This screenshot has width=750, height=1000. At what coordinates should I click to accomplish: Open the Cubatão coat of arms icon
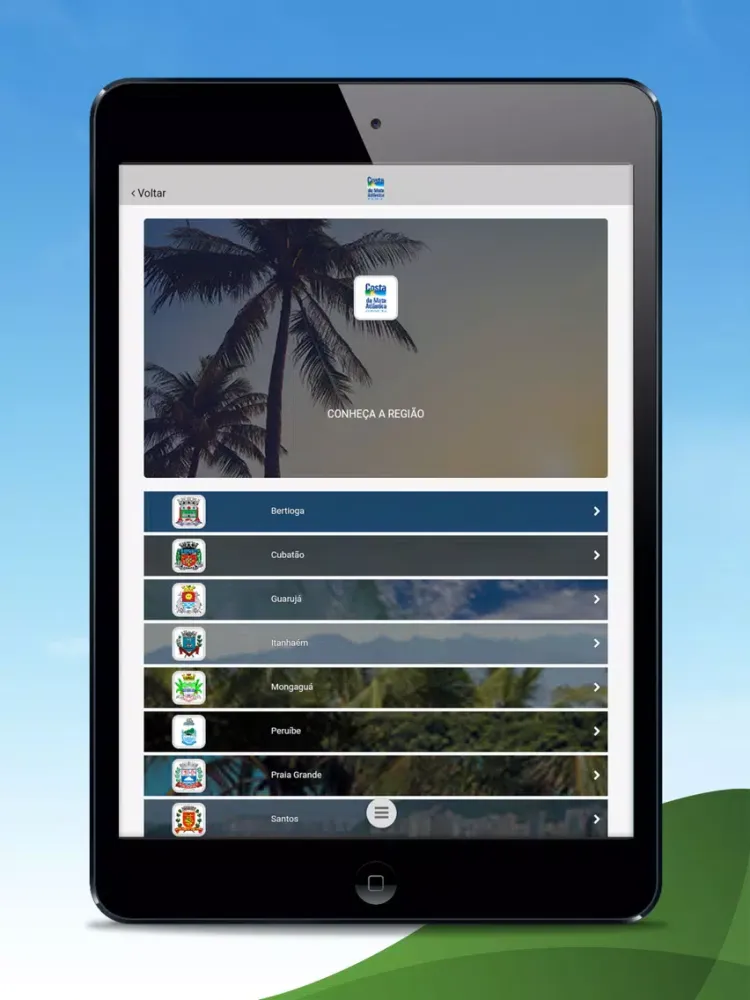[x=189, y=555]
